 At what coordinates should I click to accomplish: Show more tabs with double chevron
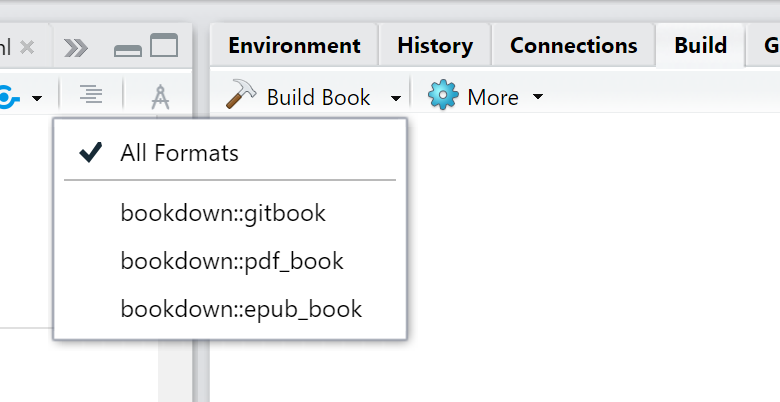(x=75, y=46)
